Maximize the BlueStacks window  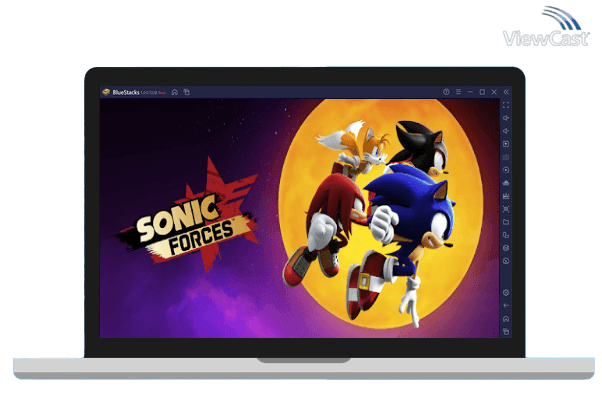pyautogui.click(x=482, y=92)
